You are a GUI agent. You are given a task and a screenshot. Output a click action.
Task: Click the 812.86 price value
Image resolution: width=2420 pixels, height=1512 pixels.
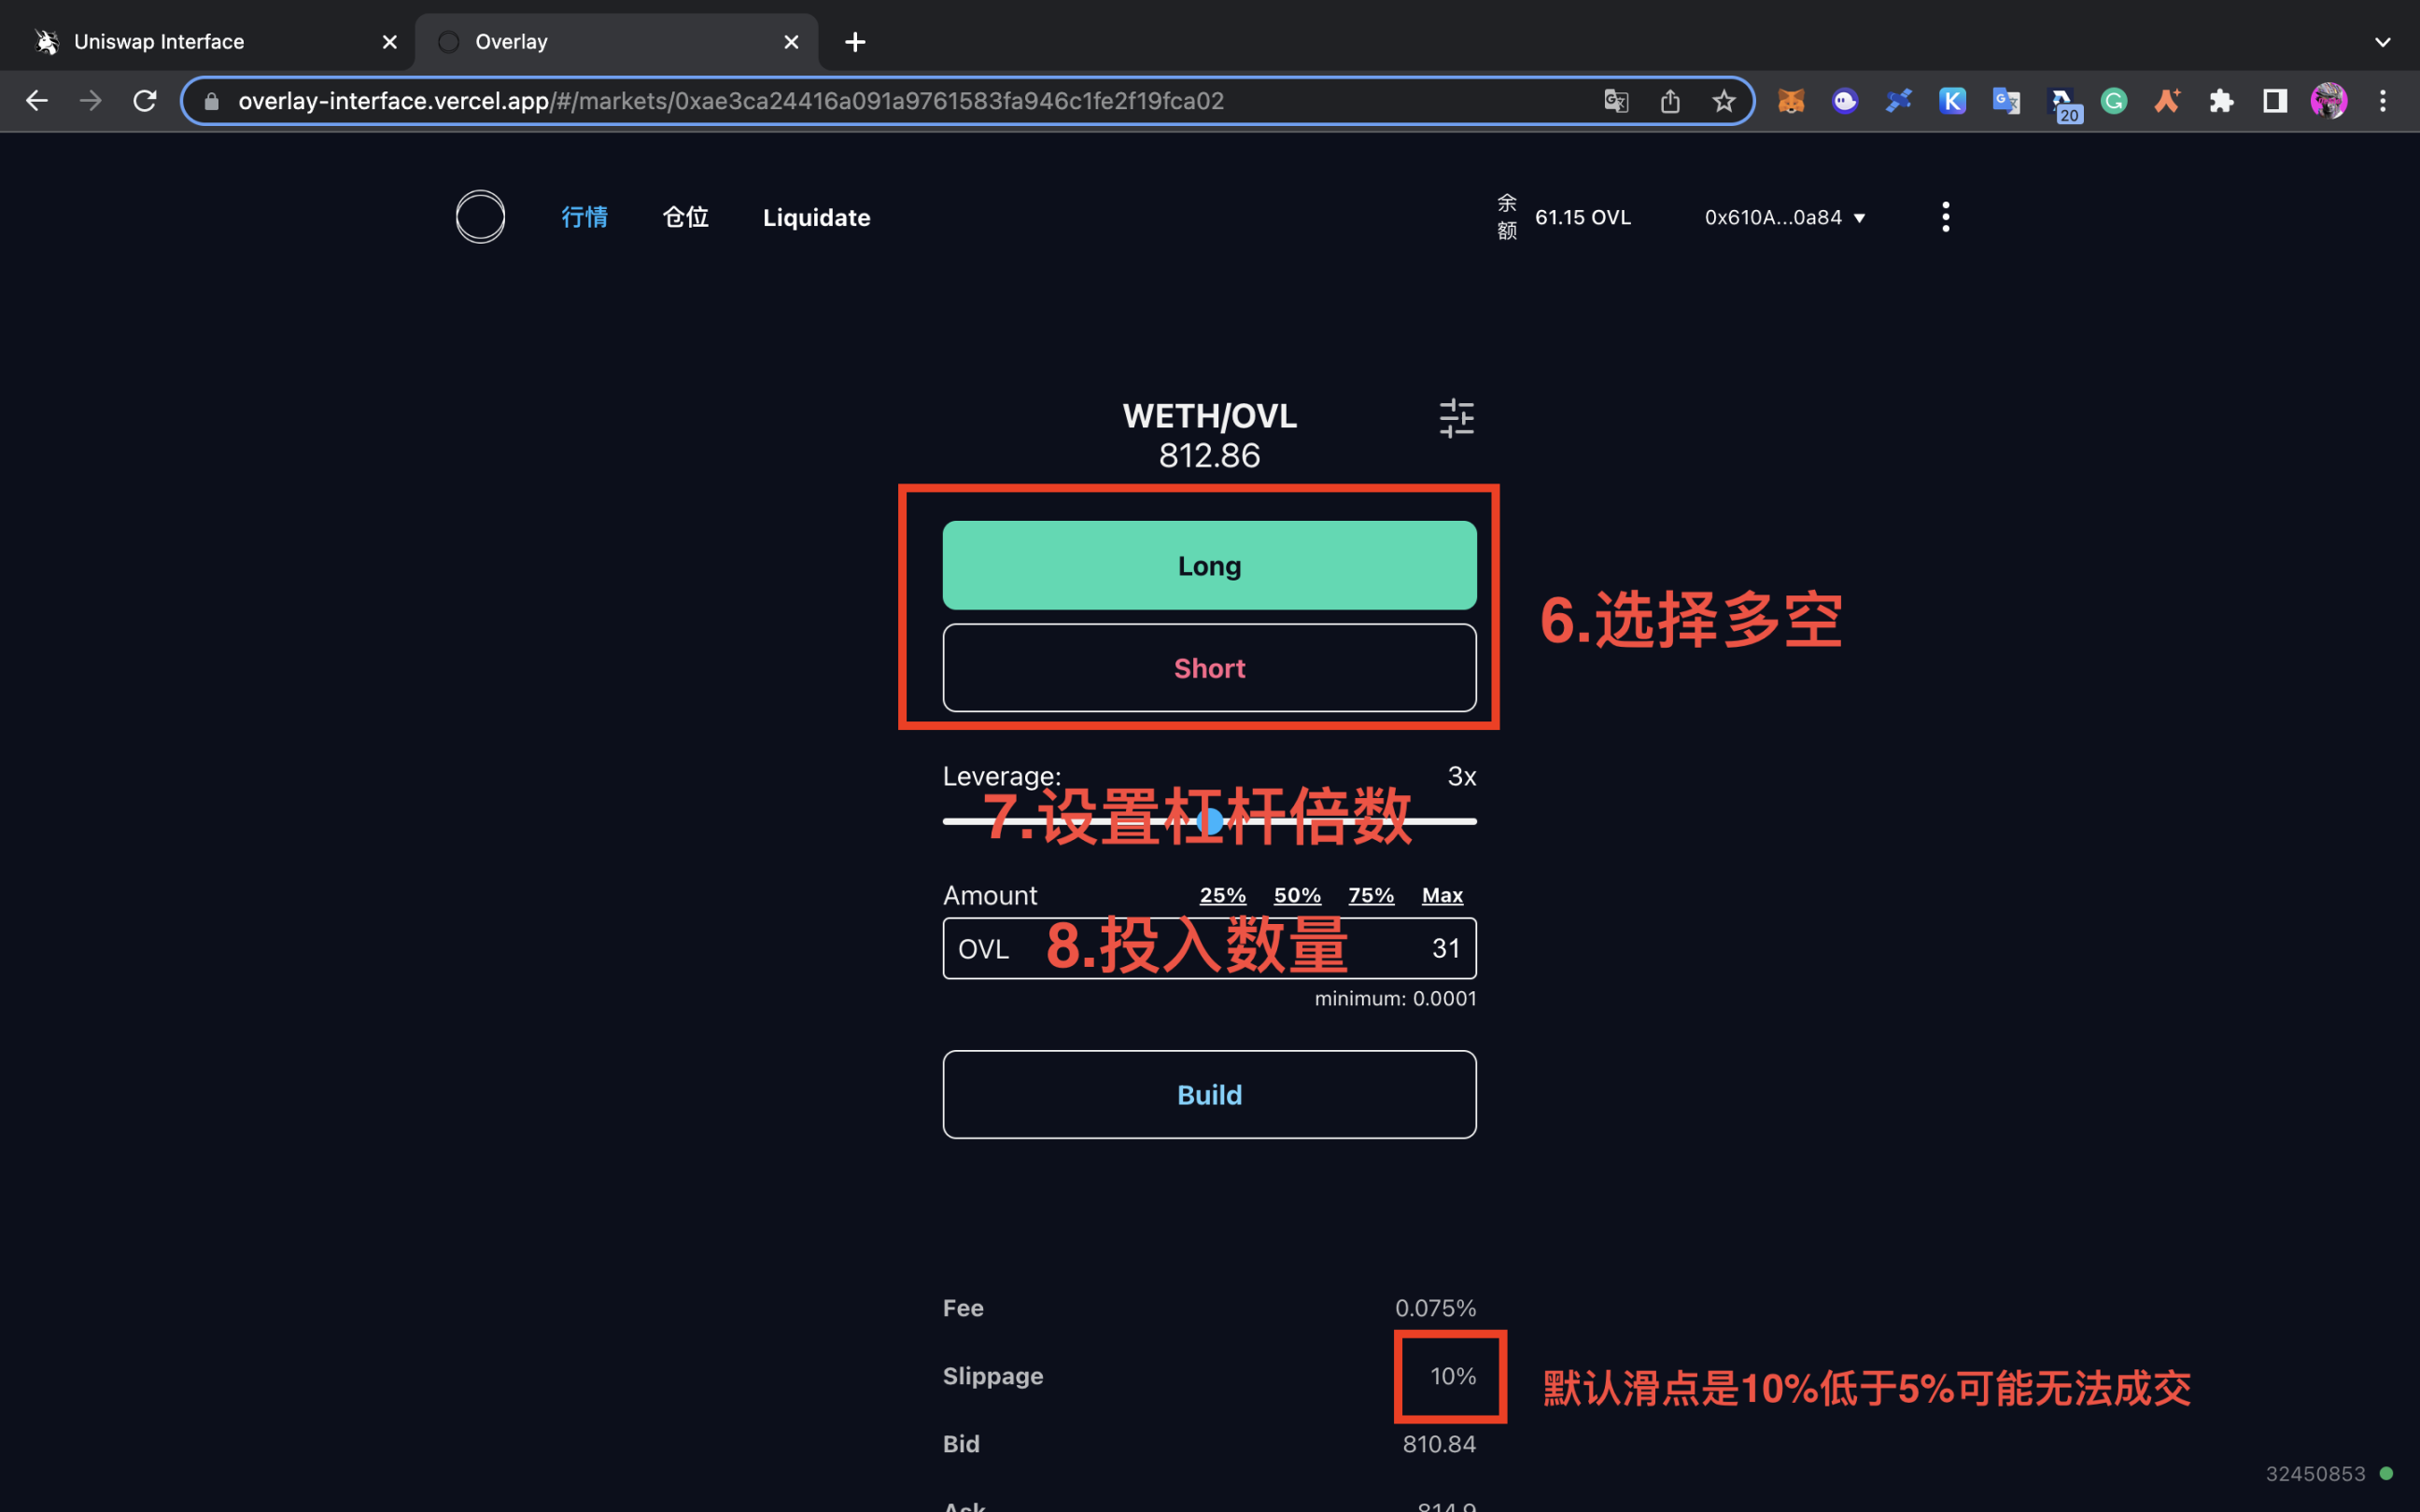1209,456
